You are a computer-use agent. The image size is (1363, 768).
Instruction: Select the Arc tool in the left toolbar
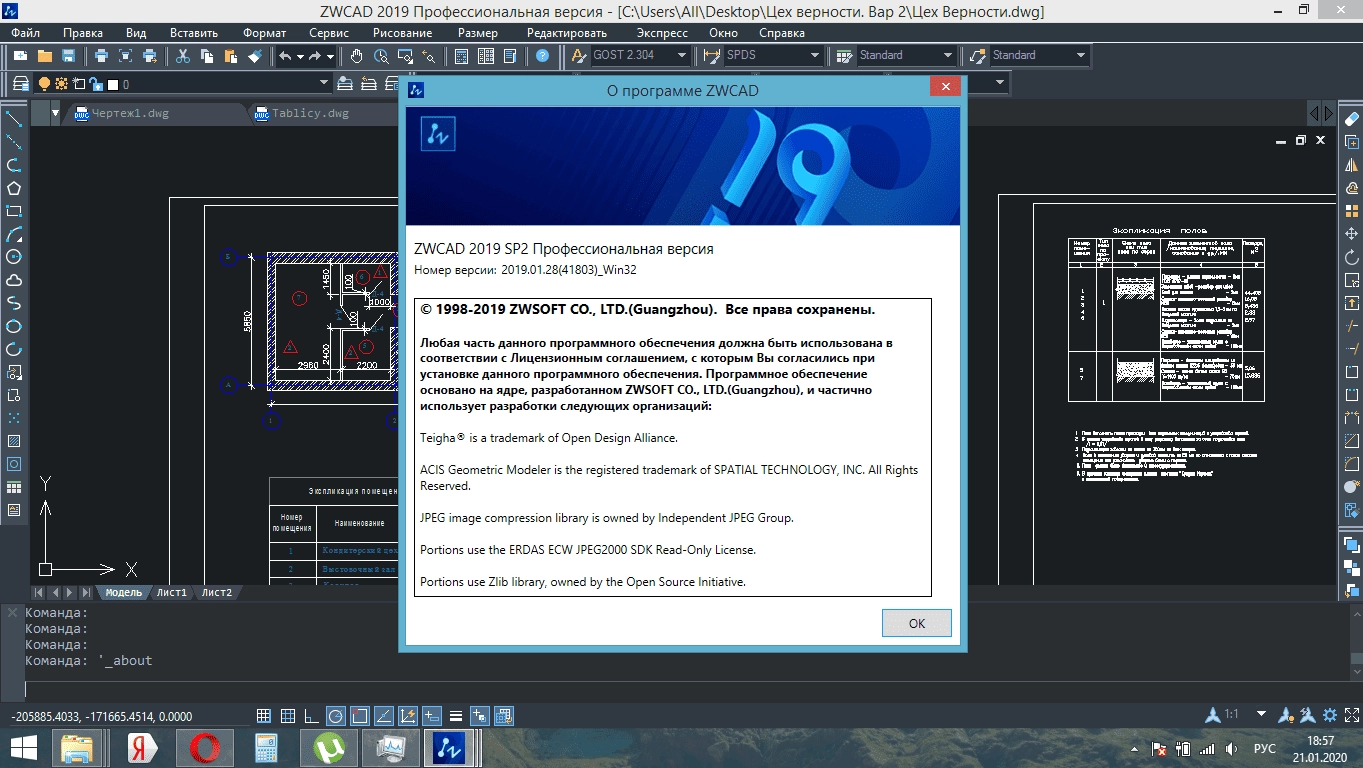pos(14,234)
